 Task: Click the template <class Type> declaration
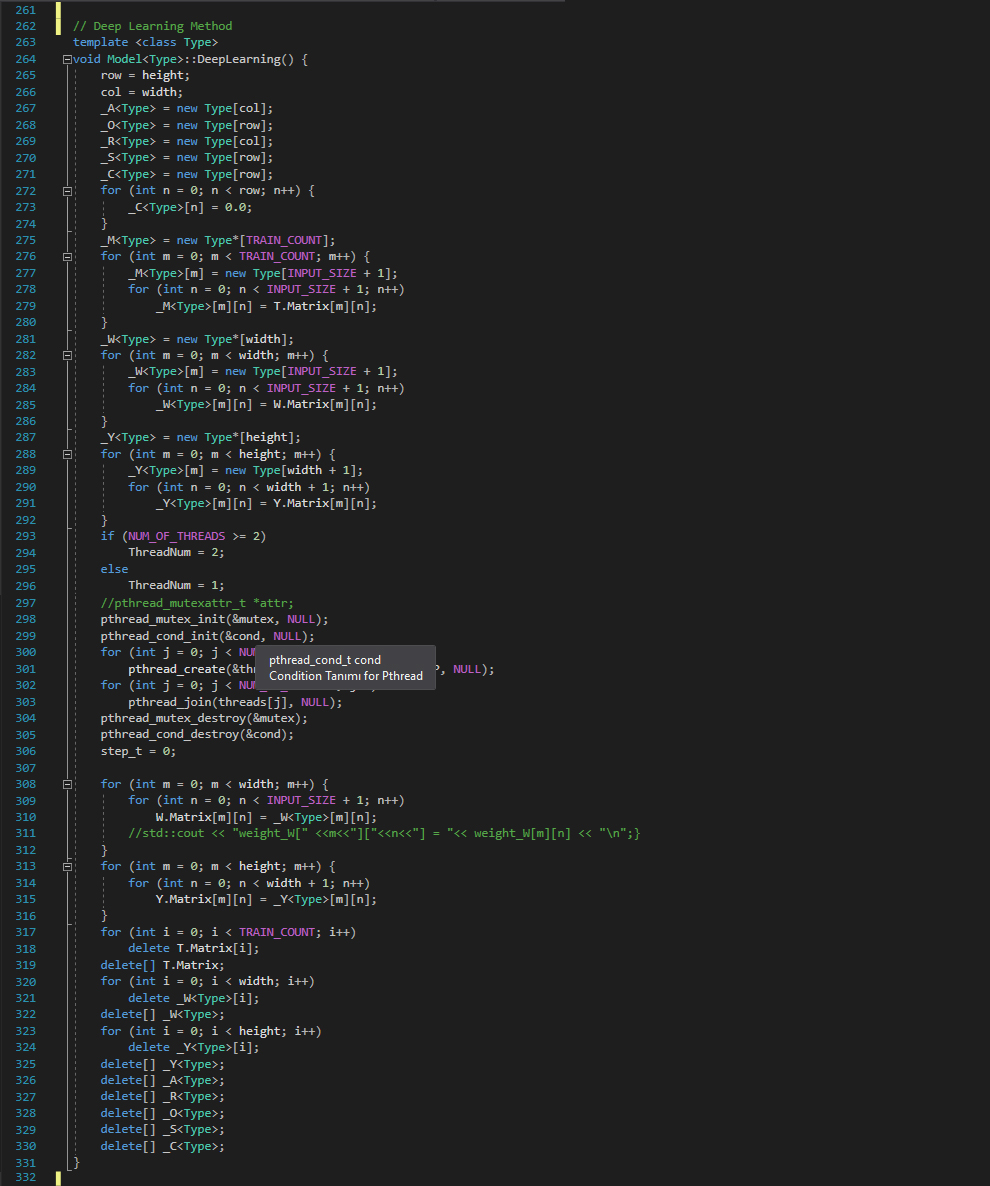coord(145,42)
